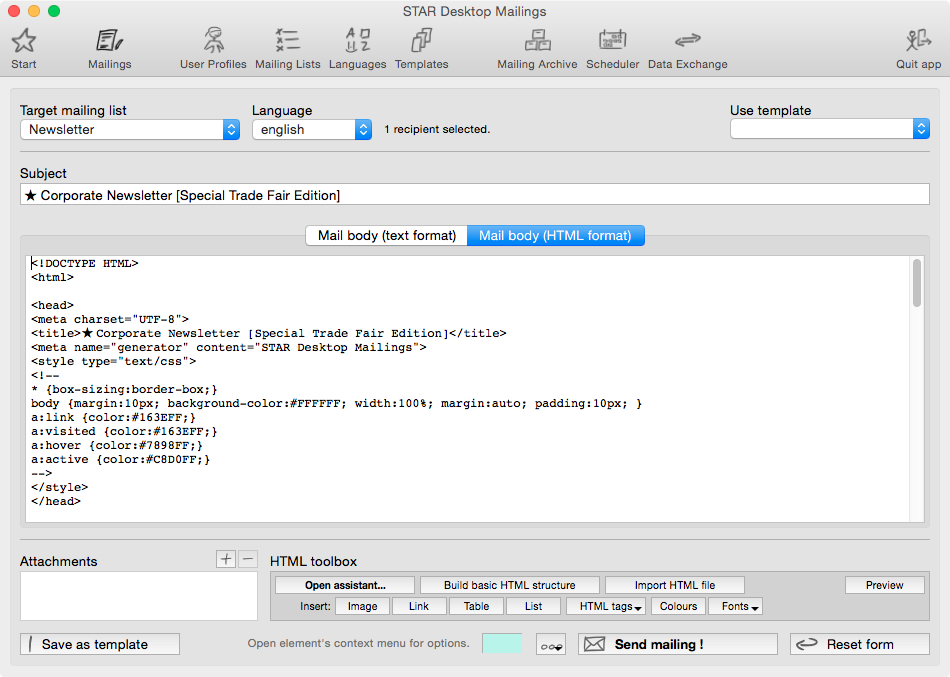950x677 pixels.
Task: Zoom the window with the green button
Action: pyautogui.click(x=54, y=11)
